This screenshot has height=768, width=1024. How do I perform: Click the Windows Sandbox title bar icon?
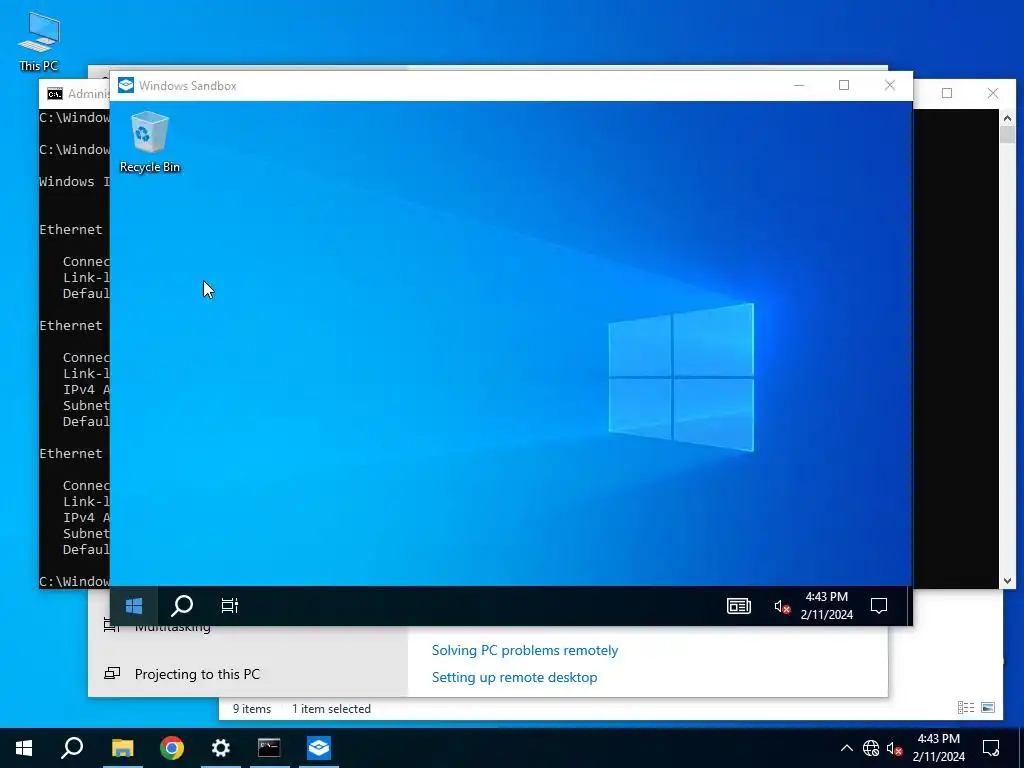coord(126,86)
